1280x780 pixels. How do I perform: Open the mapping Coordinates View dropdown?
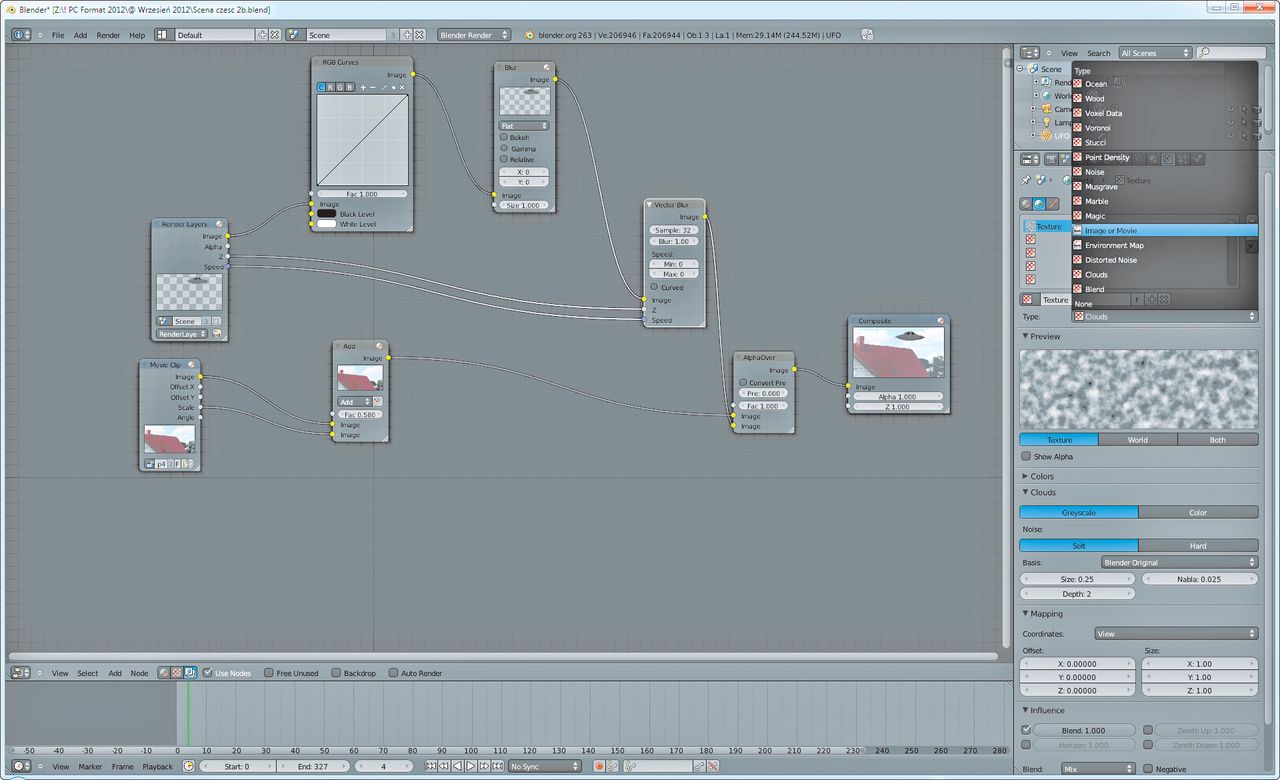tap(1175, 633)
